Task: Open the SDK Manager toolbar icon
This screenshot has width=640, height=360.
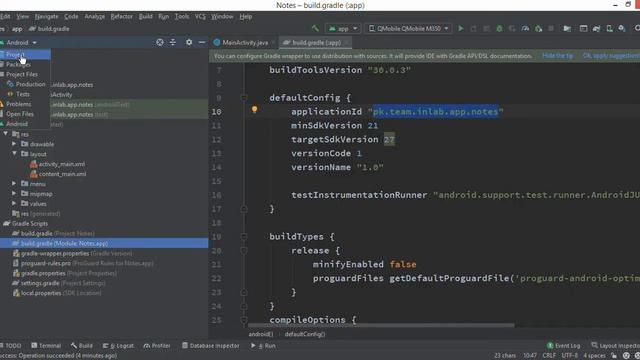Action: click(622, 29)
